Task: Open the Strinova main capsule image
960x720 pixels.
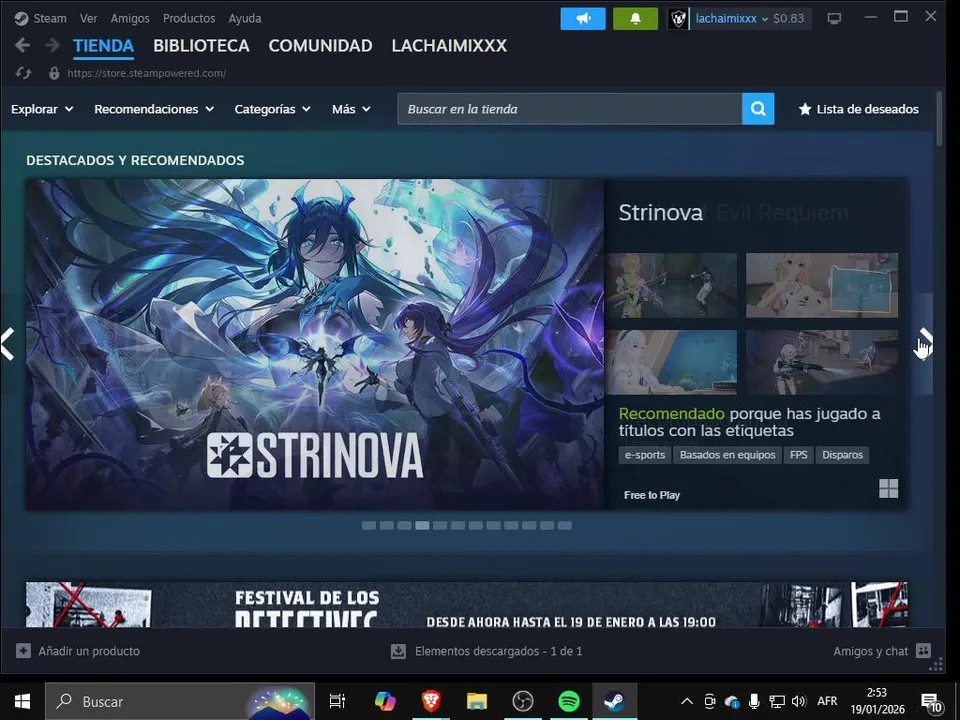Action: [315, 344]
